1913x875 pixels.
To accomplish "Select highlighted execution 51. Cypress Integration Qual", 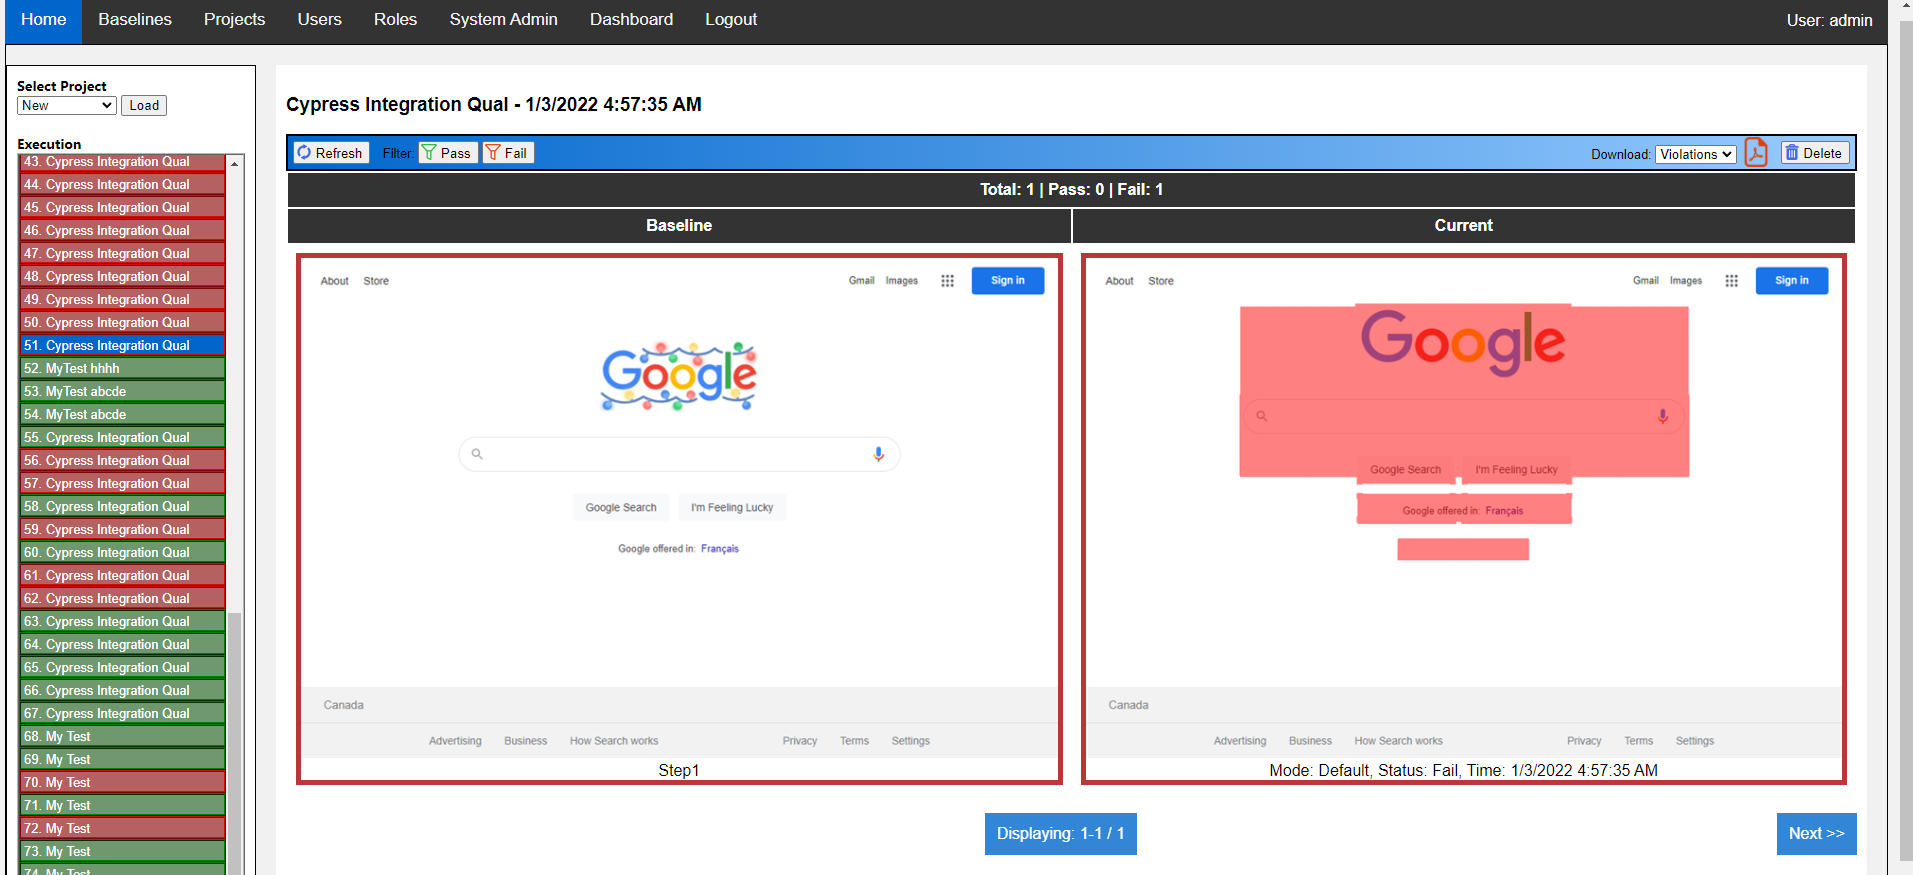I will click(122, 346).
